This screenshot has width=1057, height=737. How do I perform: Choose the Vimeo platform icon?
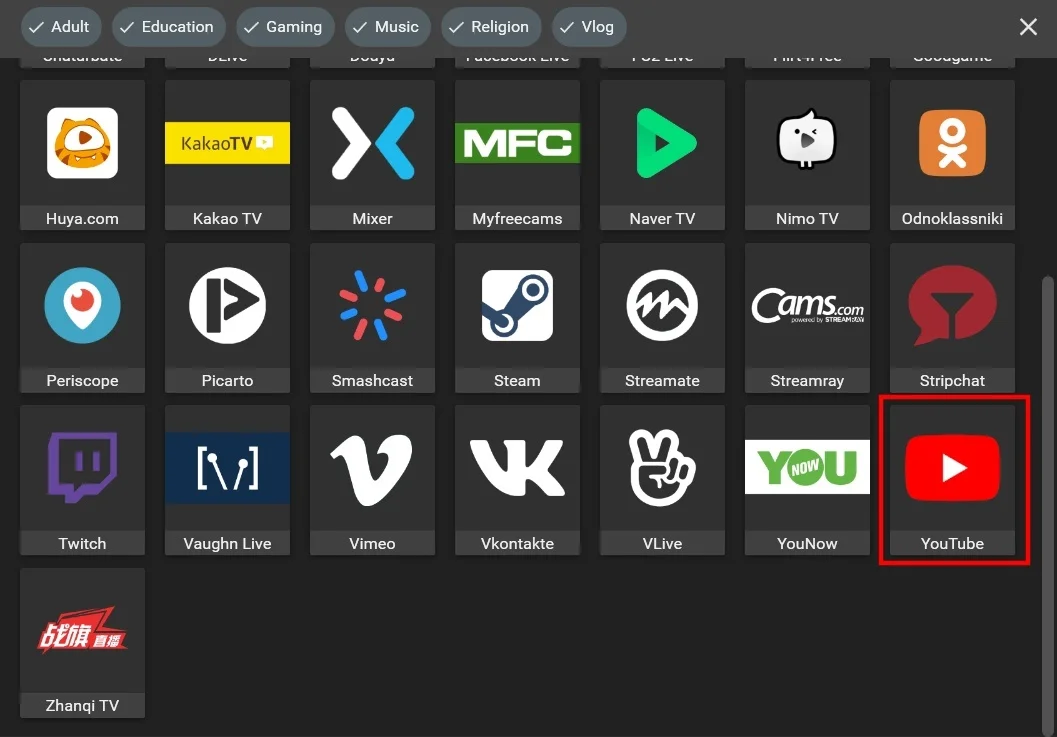(372, 480)
